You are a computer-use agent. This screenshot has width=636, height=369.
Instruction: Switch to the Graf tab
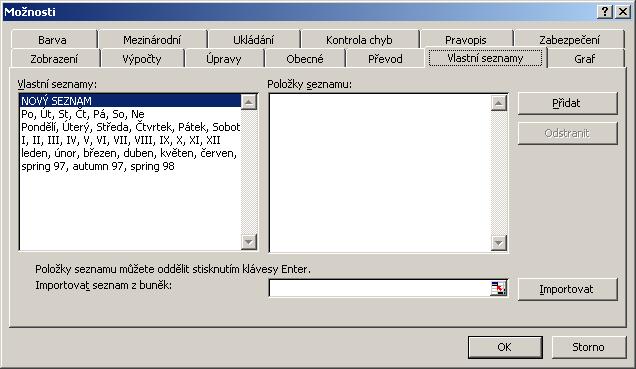[585, 59]
